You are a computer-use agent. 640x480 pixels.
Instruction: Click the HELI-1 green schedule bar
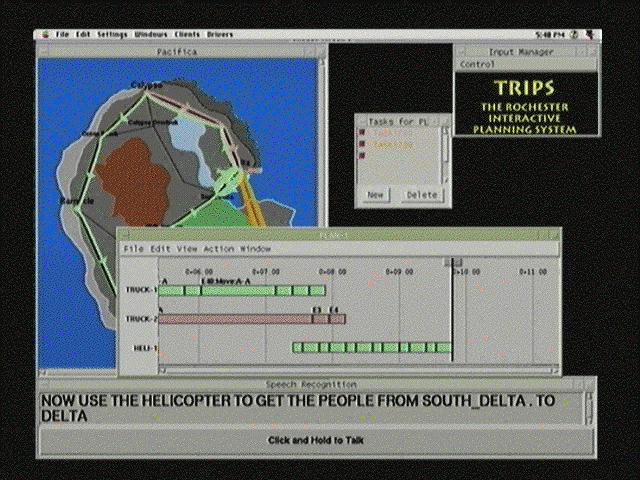372,348
